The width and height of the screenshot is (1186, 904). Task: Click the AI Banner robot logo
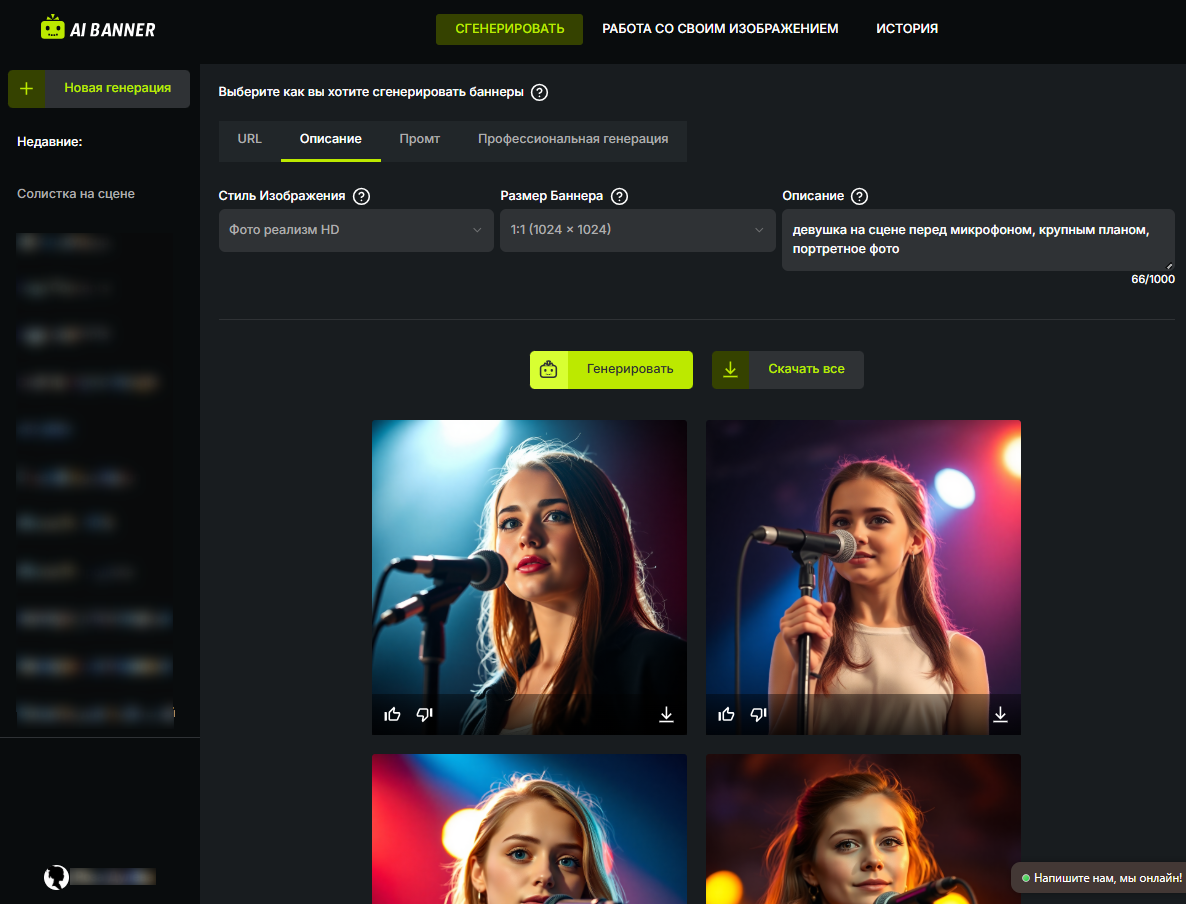[x=53, y=28]
